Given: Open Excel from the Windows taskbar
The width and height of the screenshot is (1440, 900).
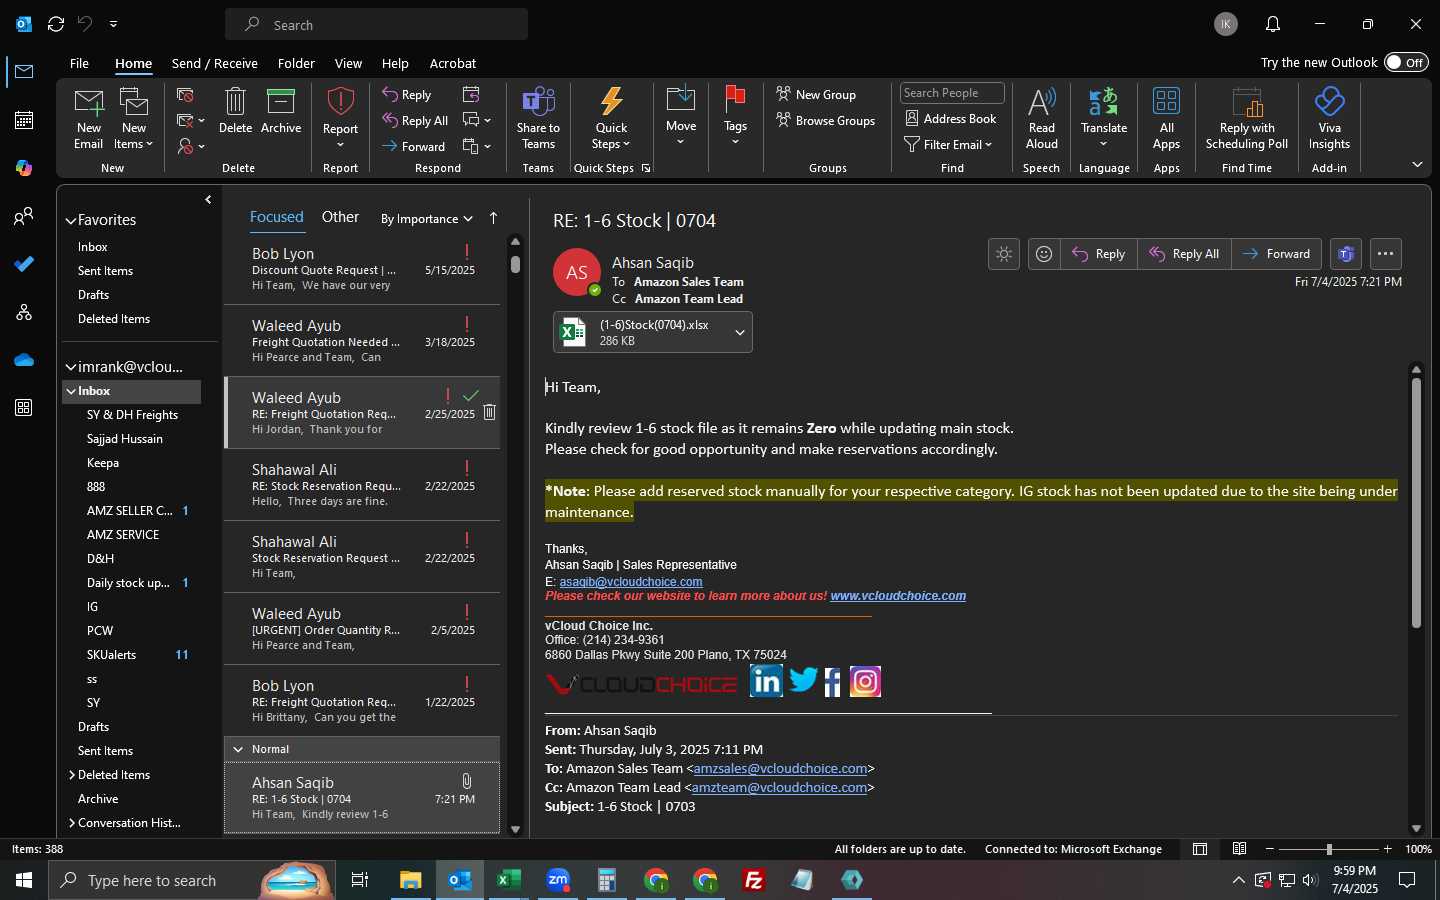Looking at the screenshot, I should (x=508, y=880).
